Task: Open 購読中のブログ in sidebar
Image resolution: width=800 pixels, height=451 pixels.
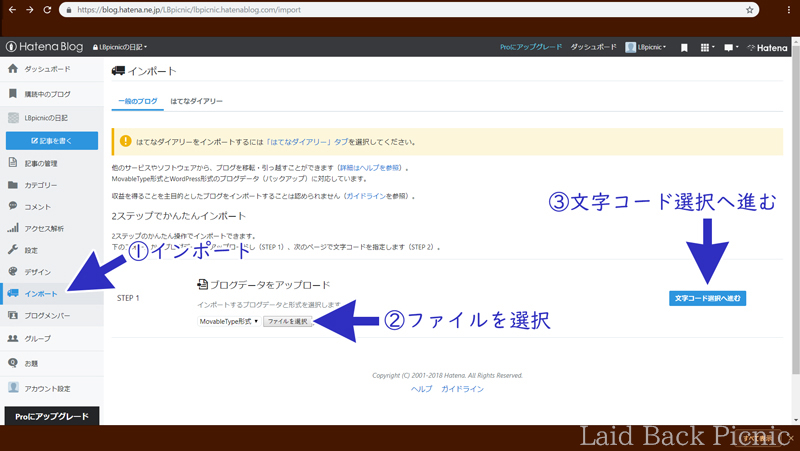Action: click(47, 94)
